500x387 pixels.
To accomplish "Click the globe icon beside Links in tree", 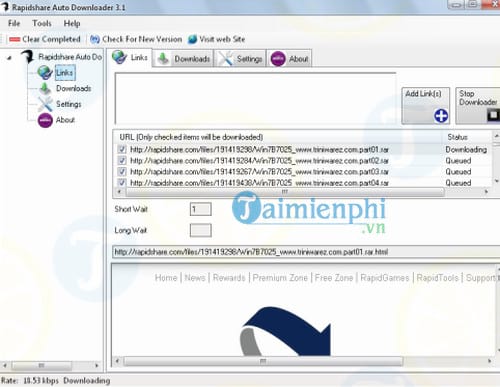I will pos(45,72).
